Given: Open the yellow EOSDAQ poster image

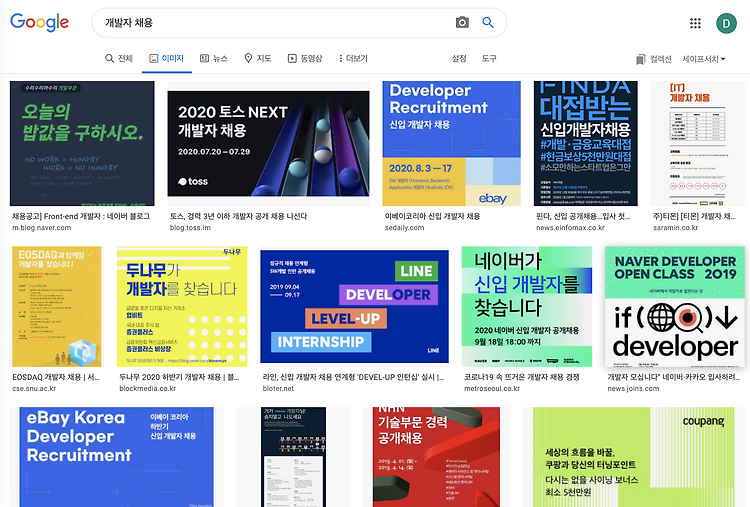Looking at the screenshot, I should click(x=56, y=307).
